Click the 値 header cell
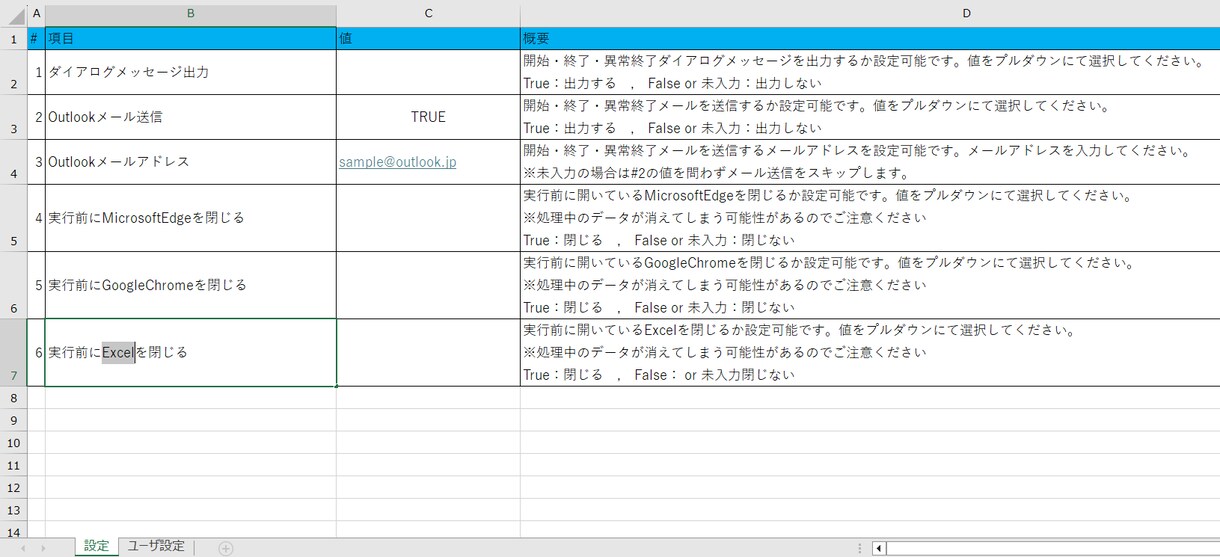Screen dimensions: 1220x557 (428, 38)
